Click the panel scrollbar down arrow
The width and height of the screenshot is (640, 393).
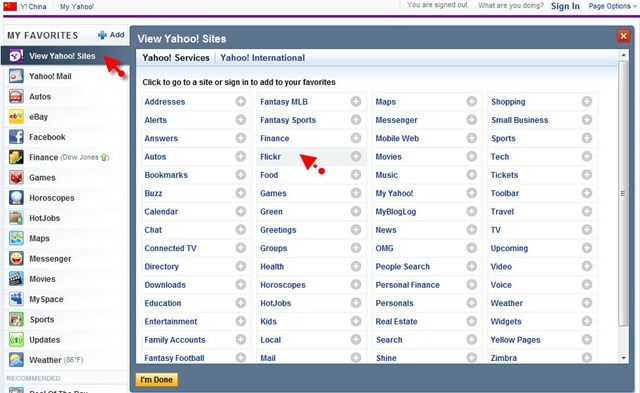click(623, 358)
